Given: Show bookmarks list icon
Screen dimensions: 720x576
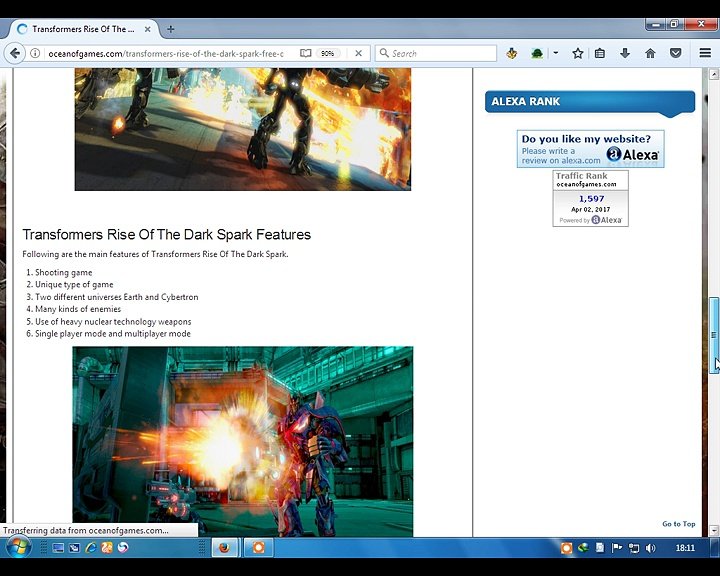Looking at the screenshot, I should 600,53.
